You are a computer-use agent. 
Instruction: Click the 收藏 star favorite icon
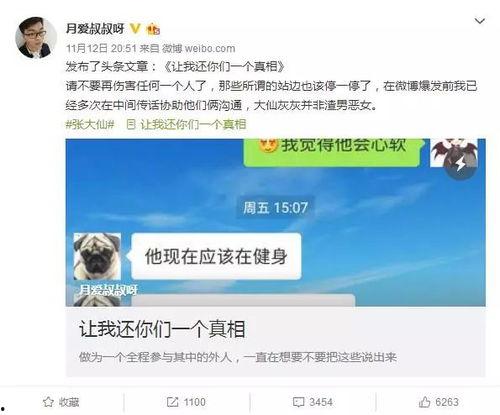click(48, 402)
